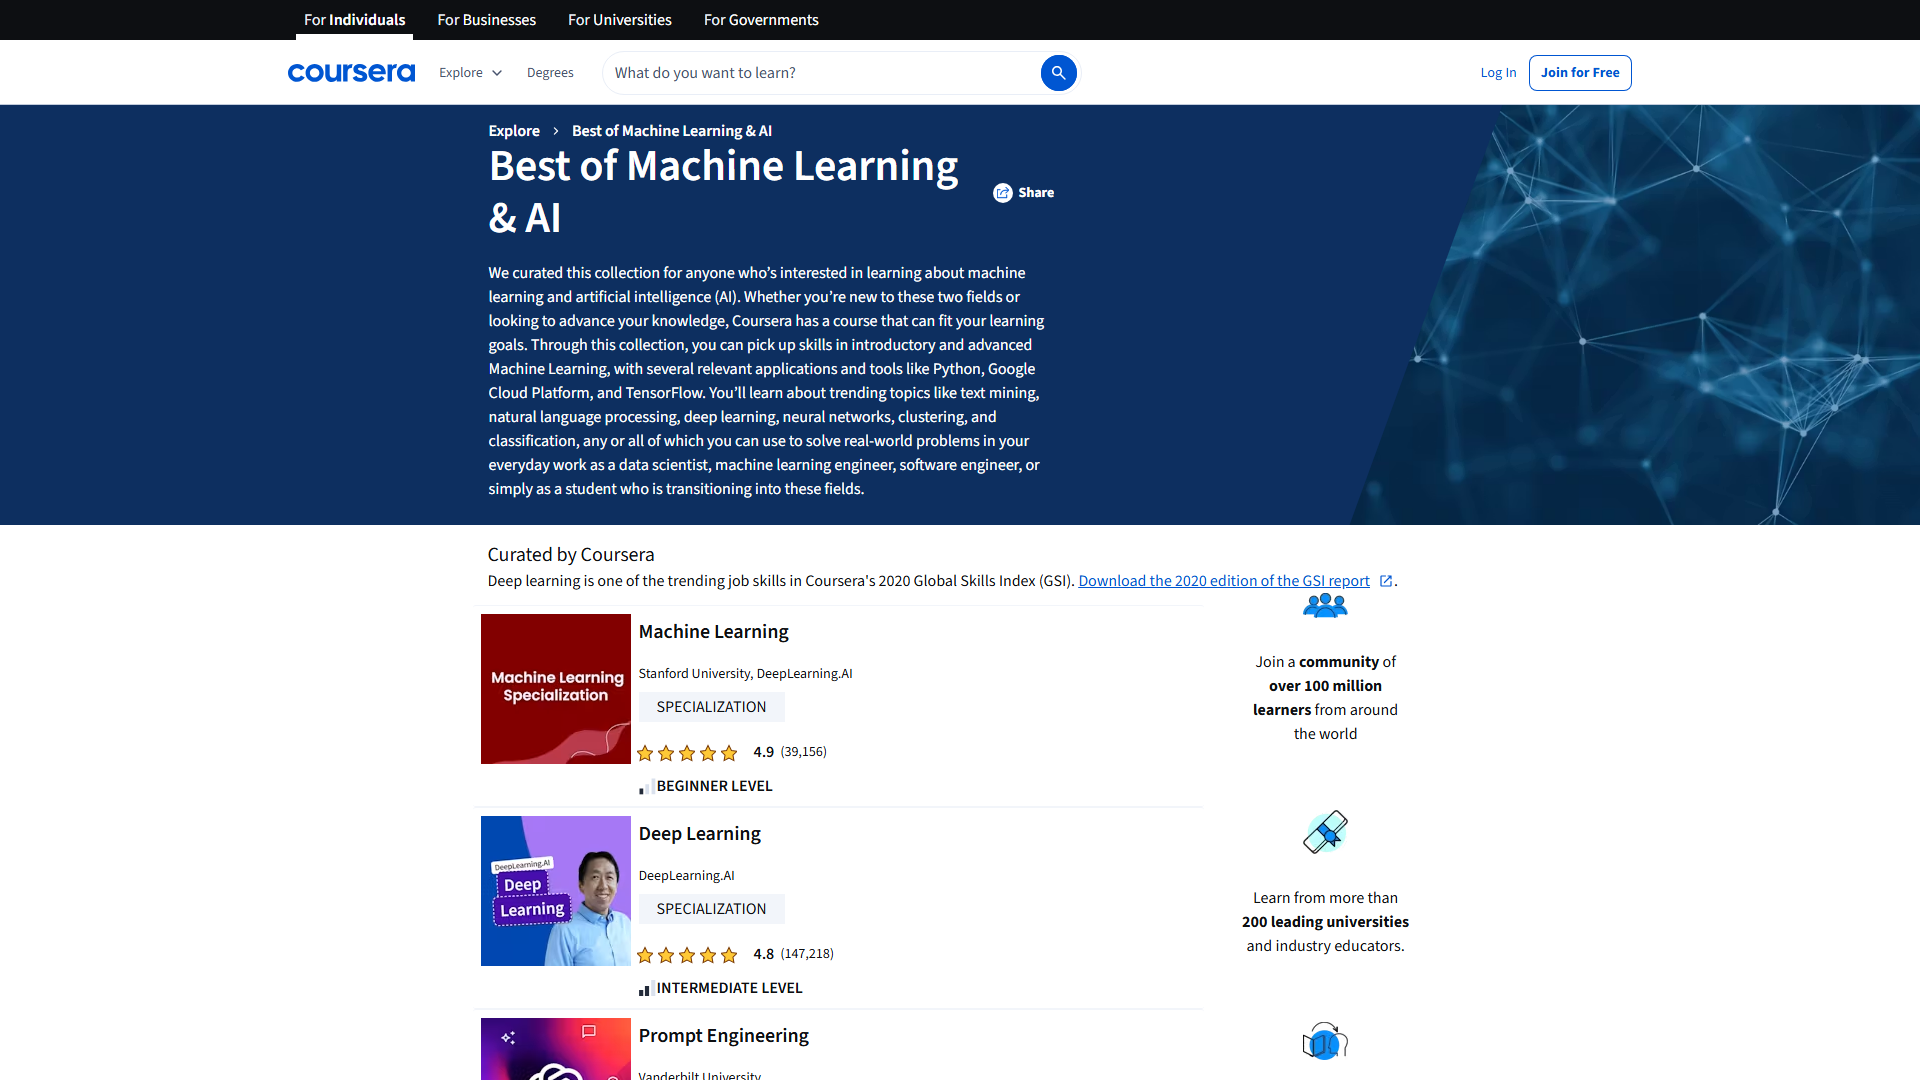Switch to For Governments tab

(760, 20)
